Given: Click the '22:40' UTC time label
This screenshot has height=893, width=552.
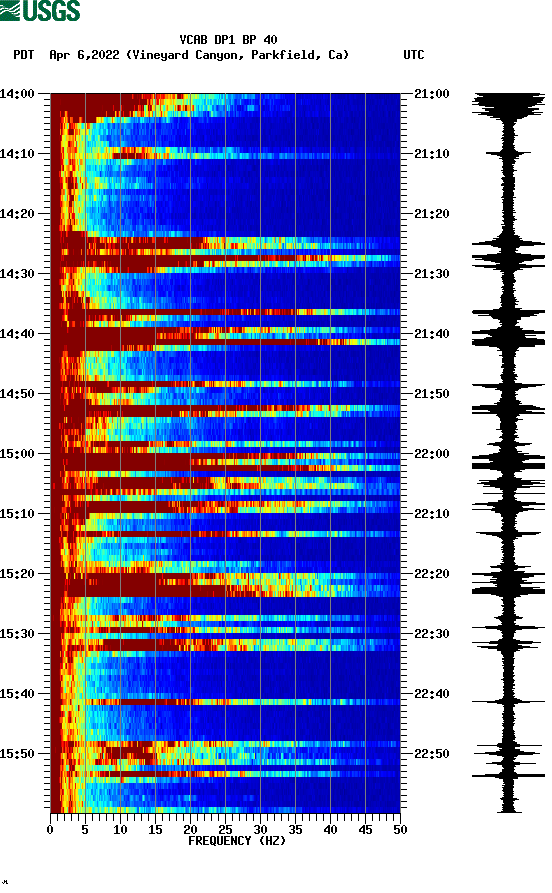Looking at the screenshot, I should coord(432,694).
